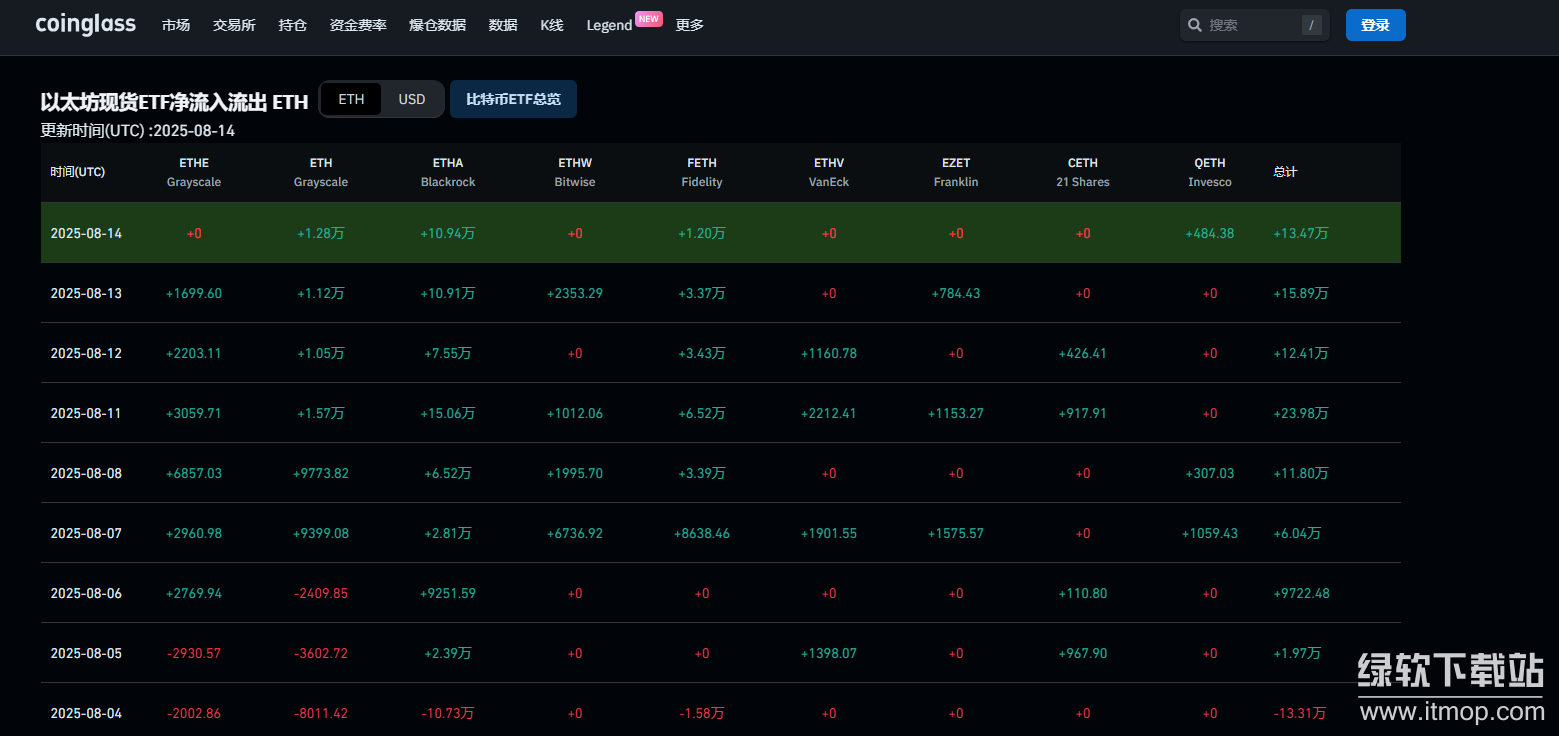Open the 交易所 nav item
This screenshot has height=736, width=1559.
[x=234, y=25]
